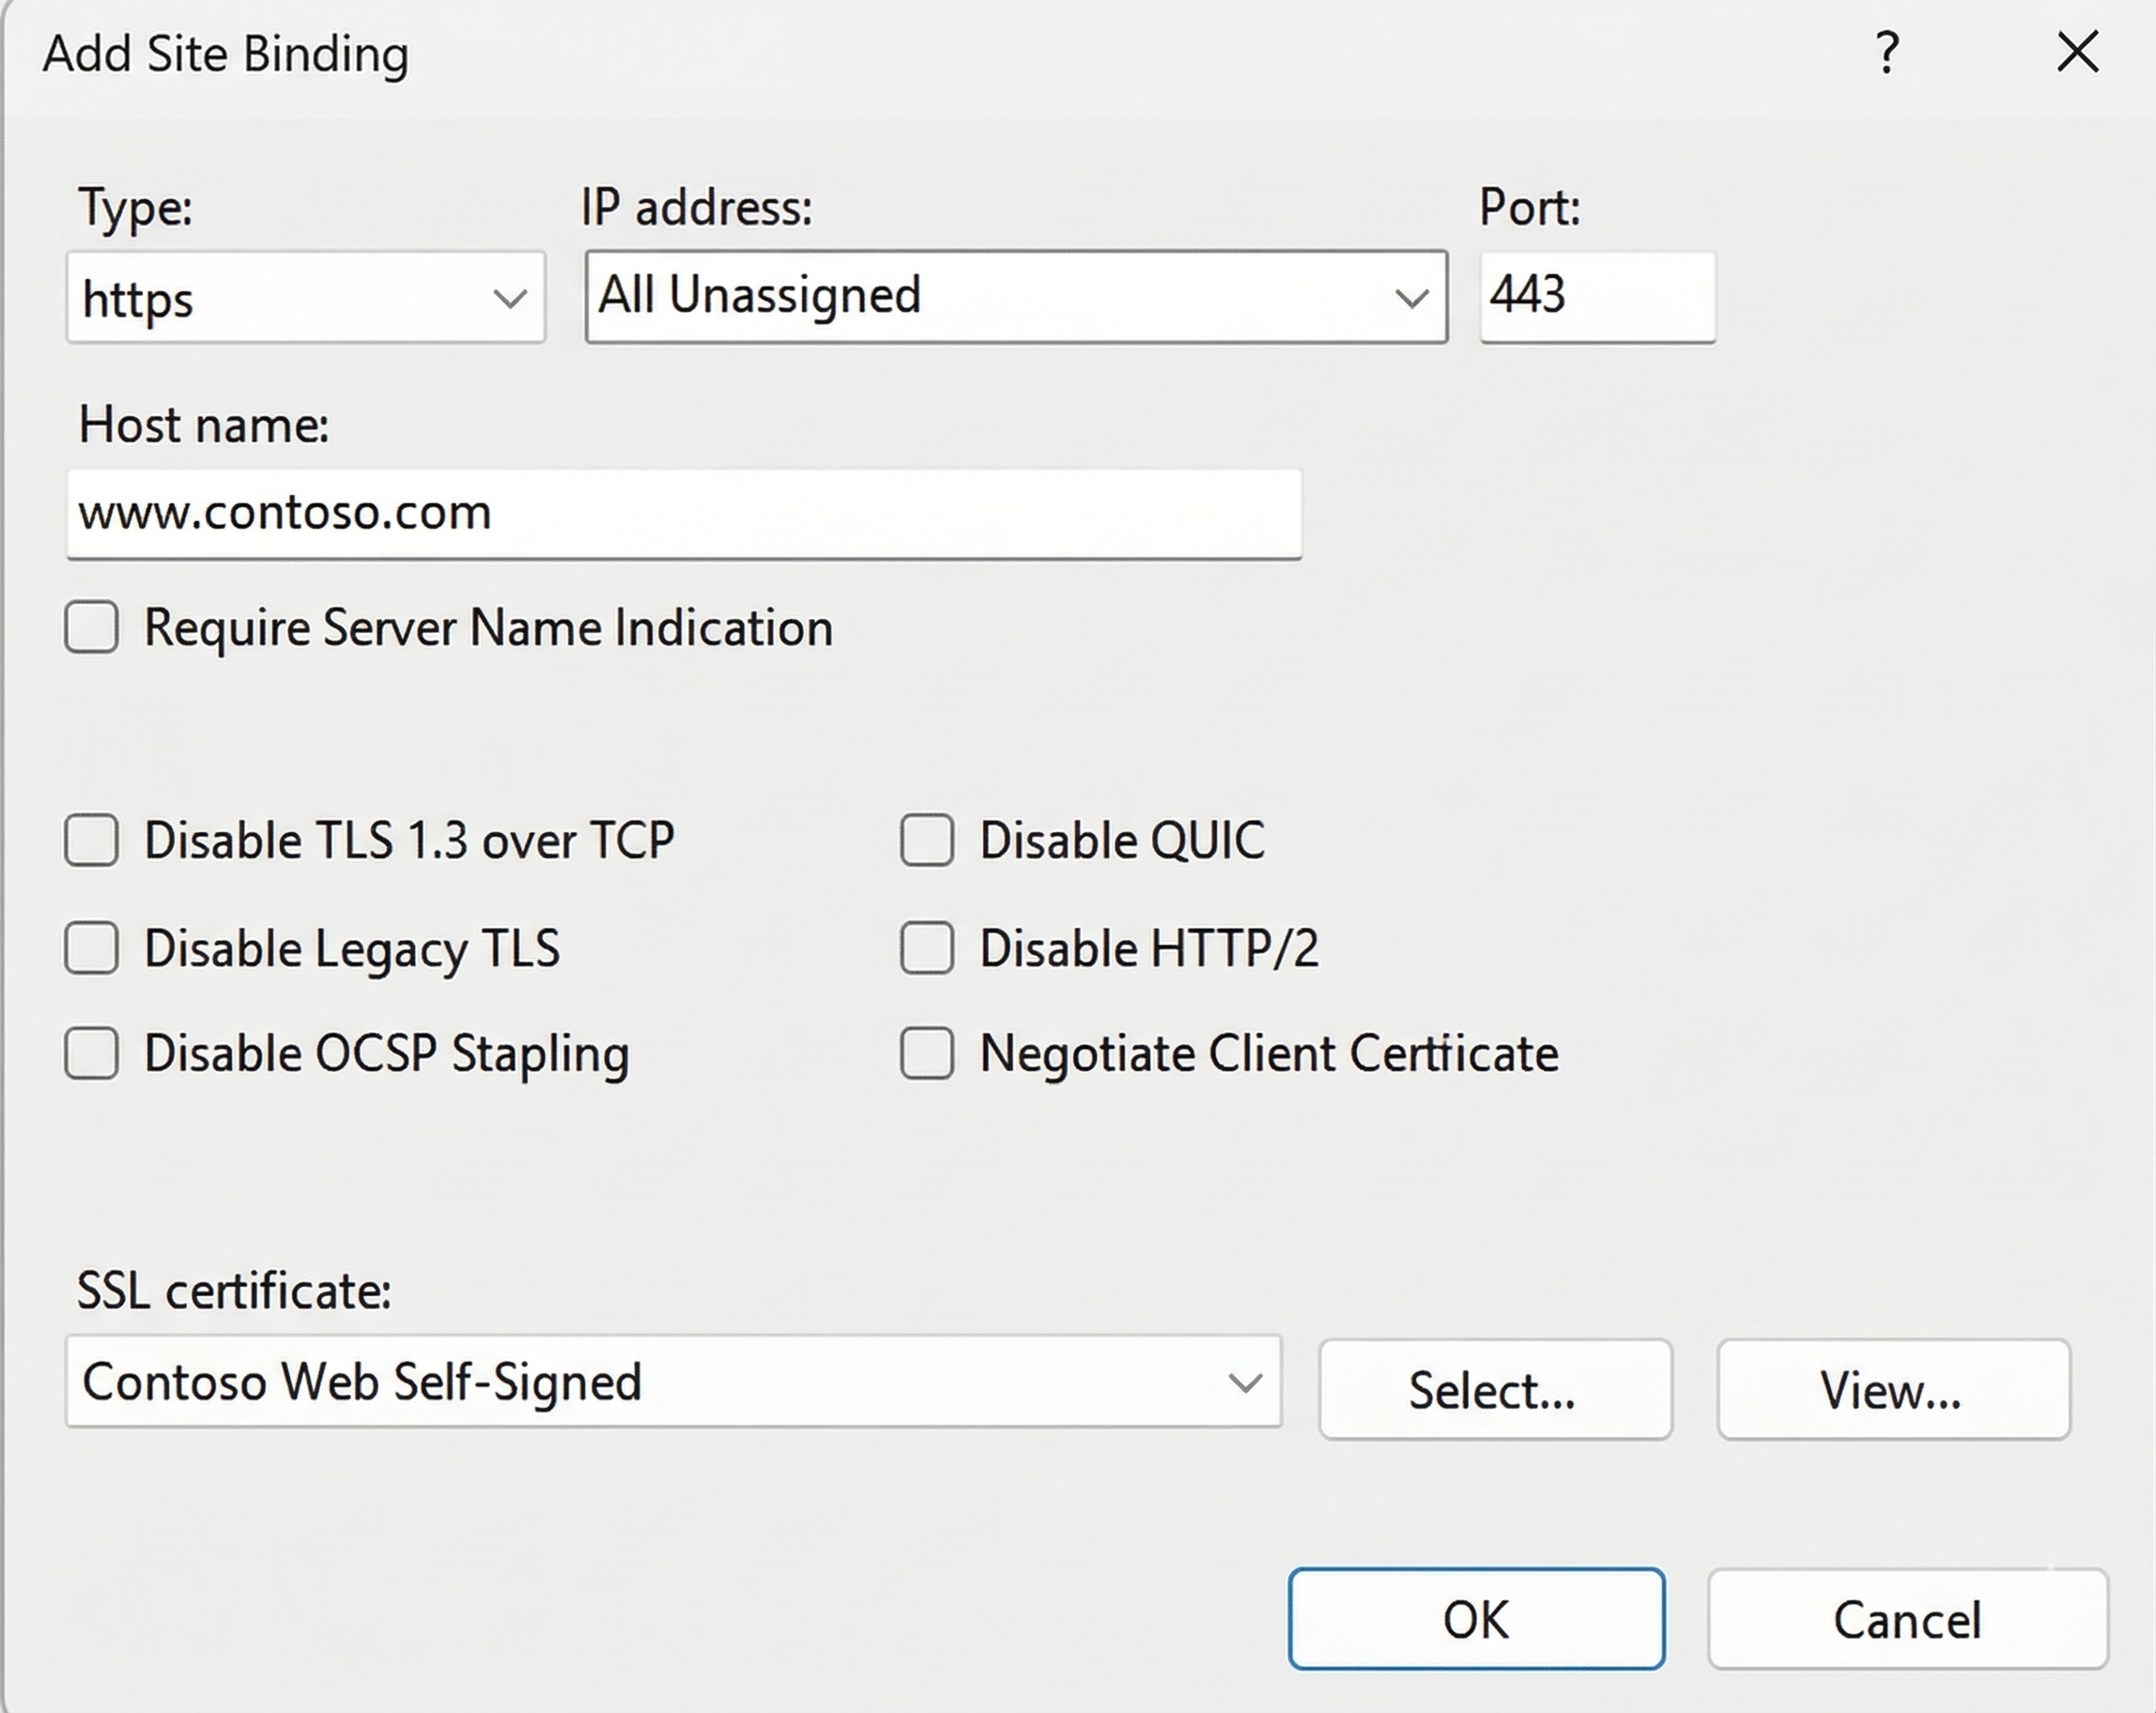Close the Add Site Binding dialog
This screenshot has height=1713, width=2156.
click(2077, 52)
